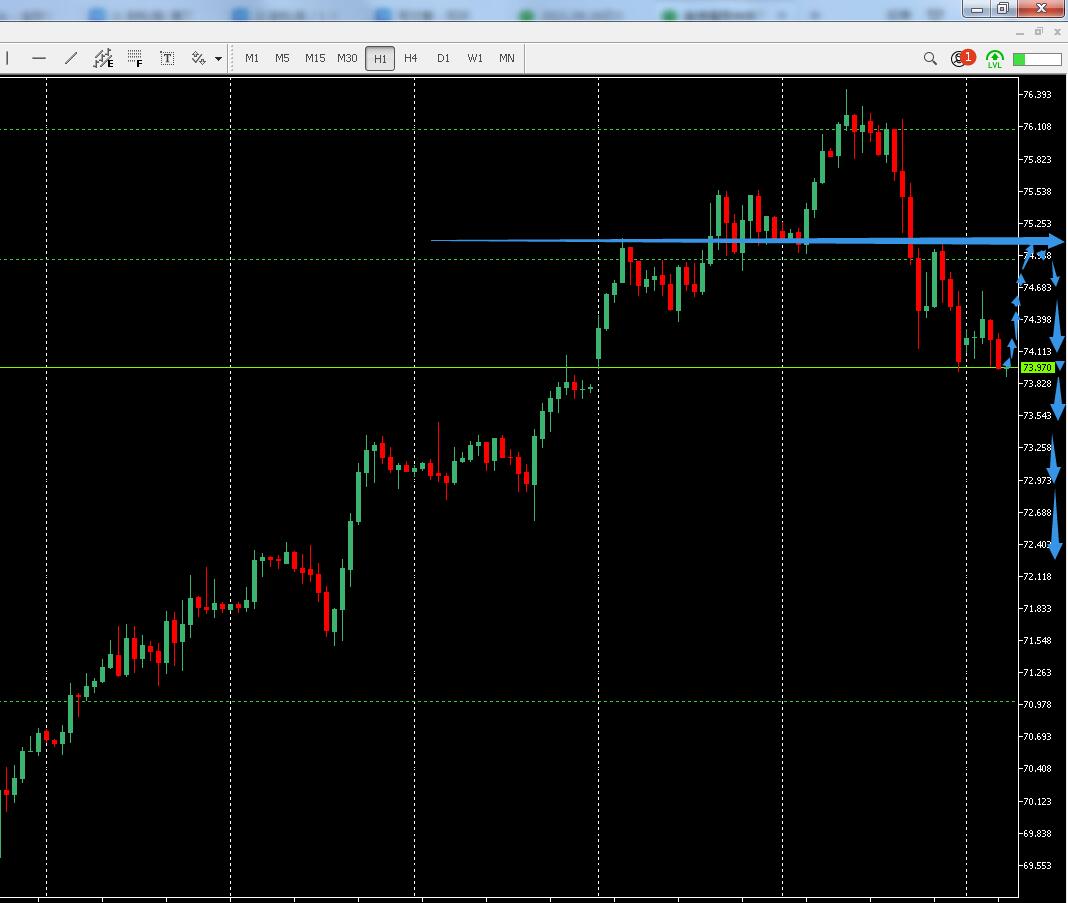Viewport: 1068px width, 903px height.
Task: Select the vertical line drawing tool
Action: click(7, 59)
